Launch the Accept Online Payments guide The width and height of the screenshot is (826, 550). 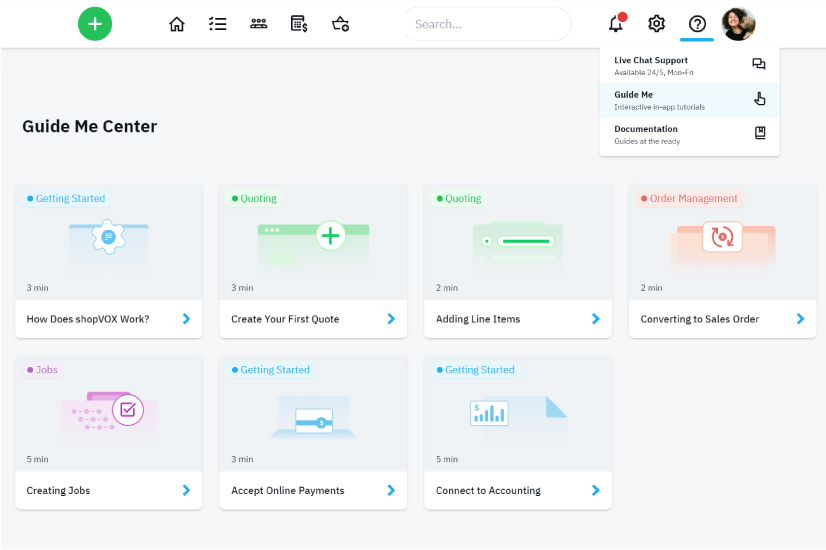coord(313,490)
